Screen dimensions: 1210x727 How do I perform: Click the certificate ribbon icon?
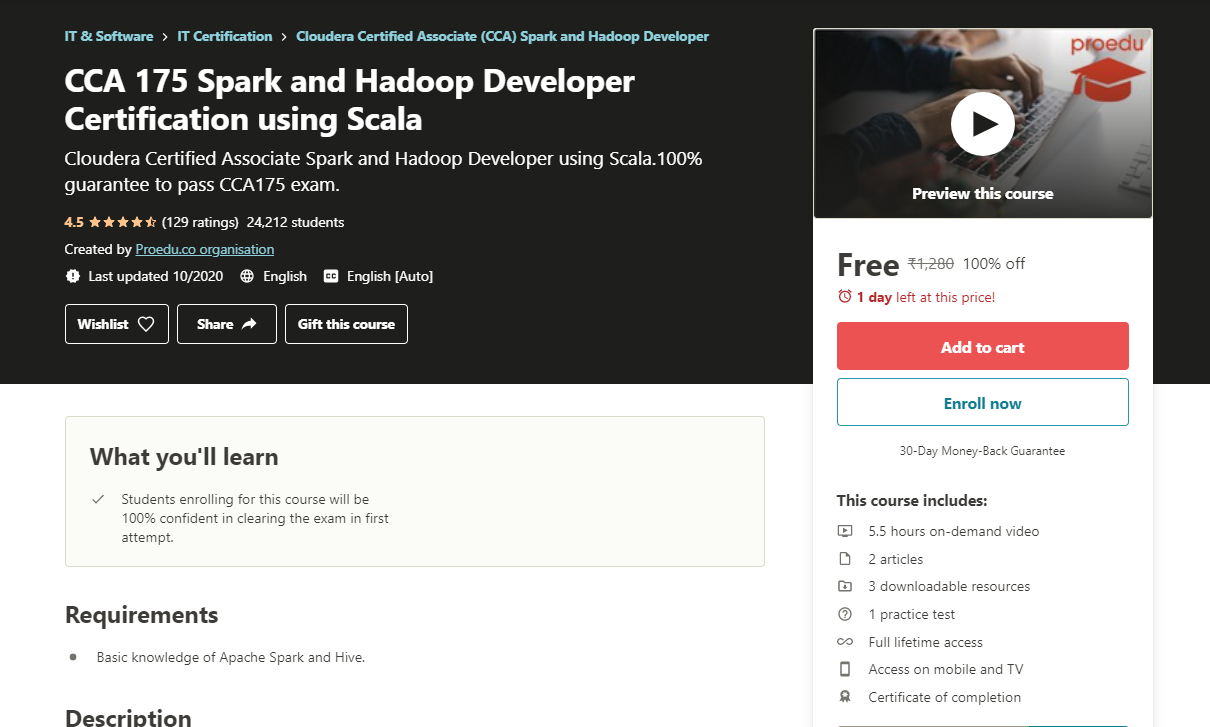(845, 697)
